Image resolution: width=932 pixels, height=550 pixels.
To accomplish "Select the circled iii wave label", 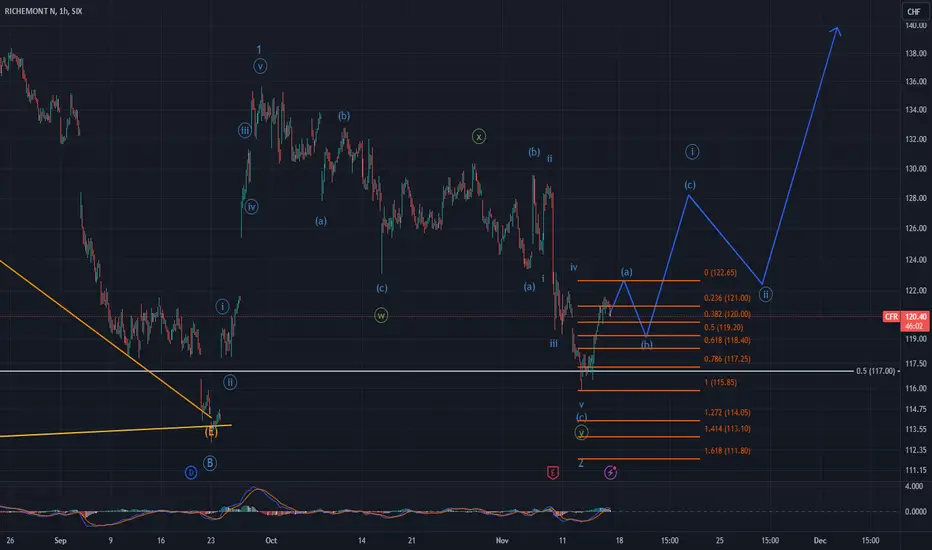I will [x=244, y=130].
